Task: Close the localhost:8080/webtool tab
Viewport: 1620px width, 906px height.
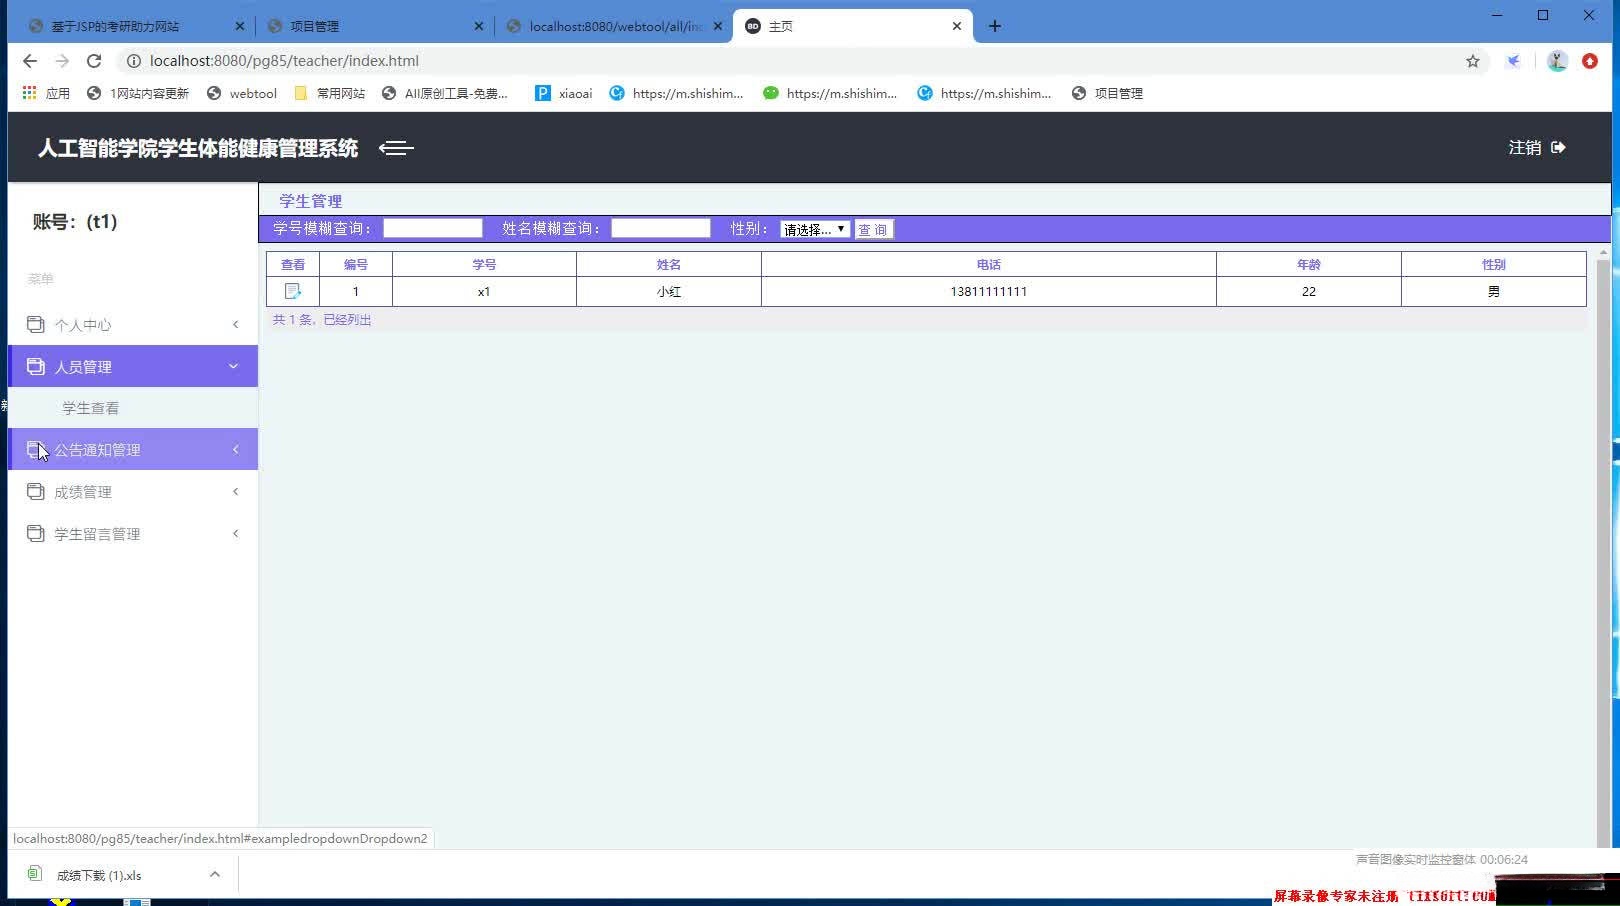Action: coord(717,26)
